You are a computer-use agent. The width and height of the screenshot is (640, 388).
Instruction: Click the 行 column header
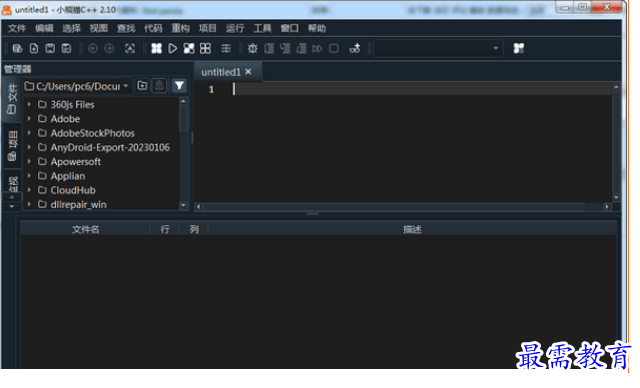tap(164, 229)
